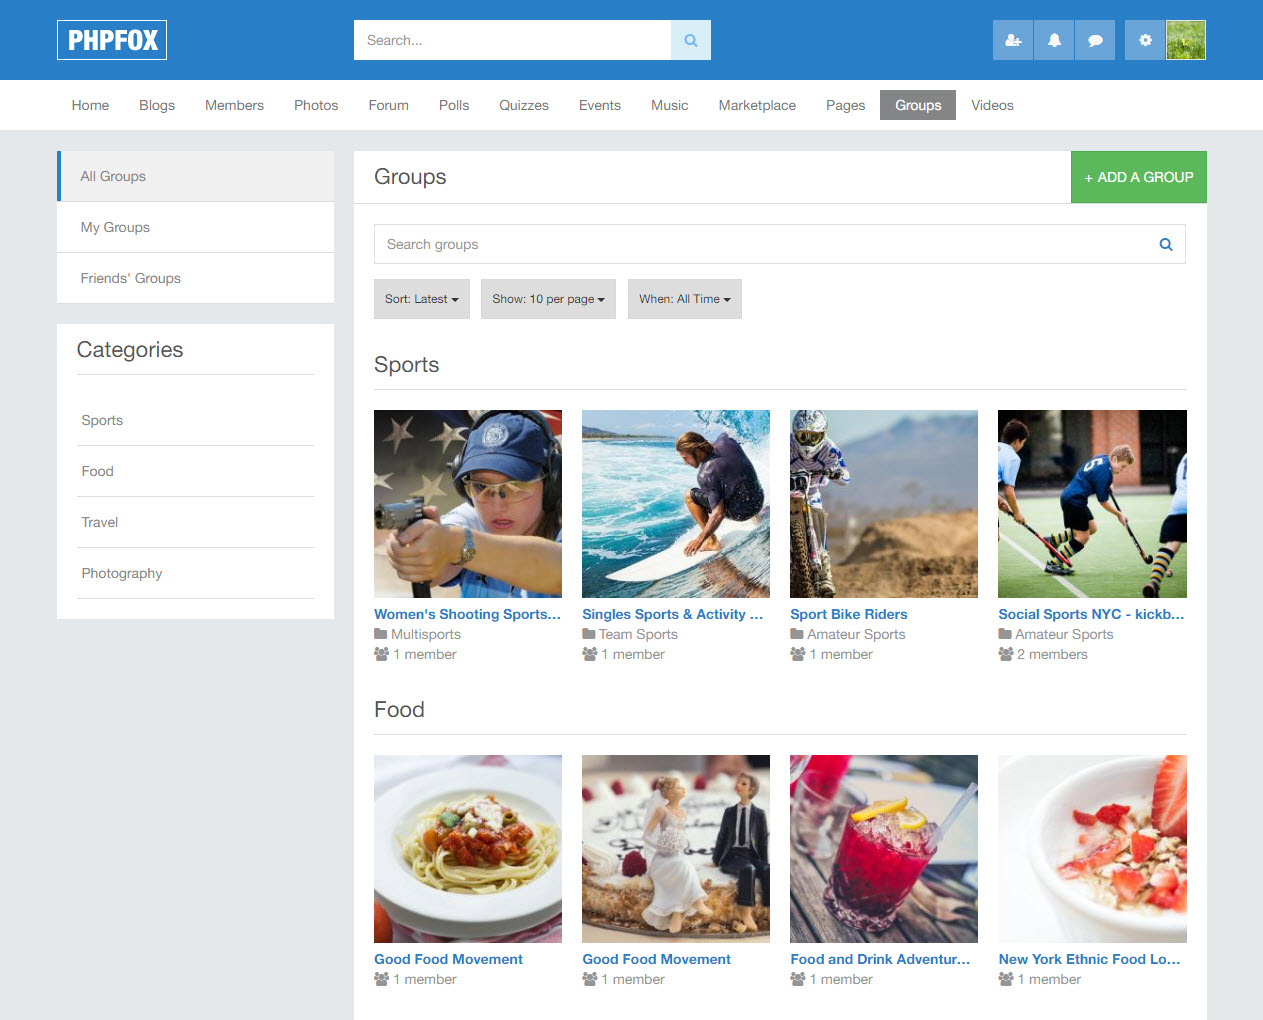Open the notifications bell icon
Viewport: 1263px width, 1020px height.
click(1054, 41)
